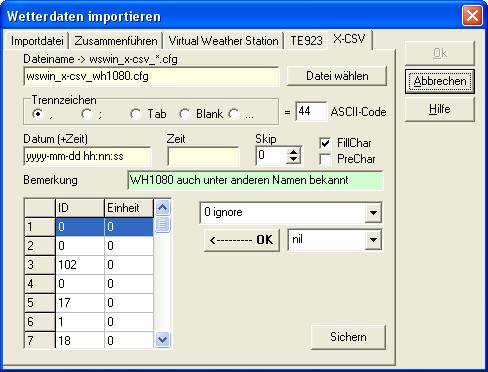Click the ID column header

tap(80, 208)
